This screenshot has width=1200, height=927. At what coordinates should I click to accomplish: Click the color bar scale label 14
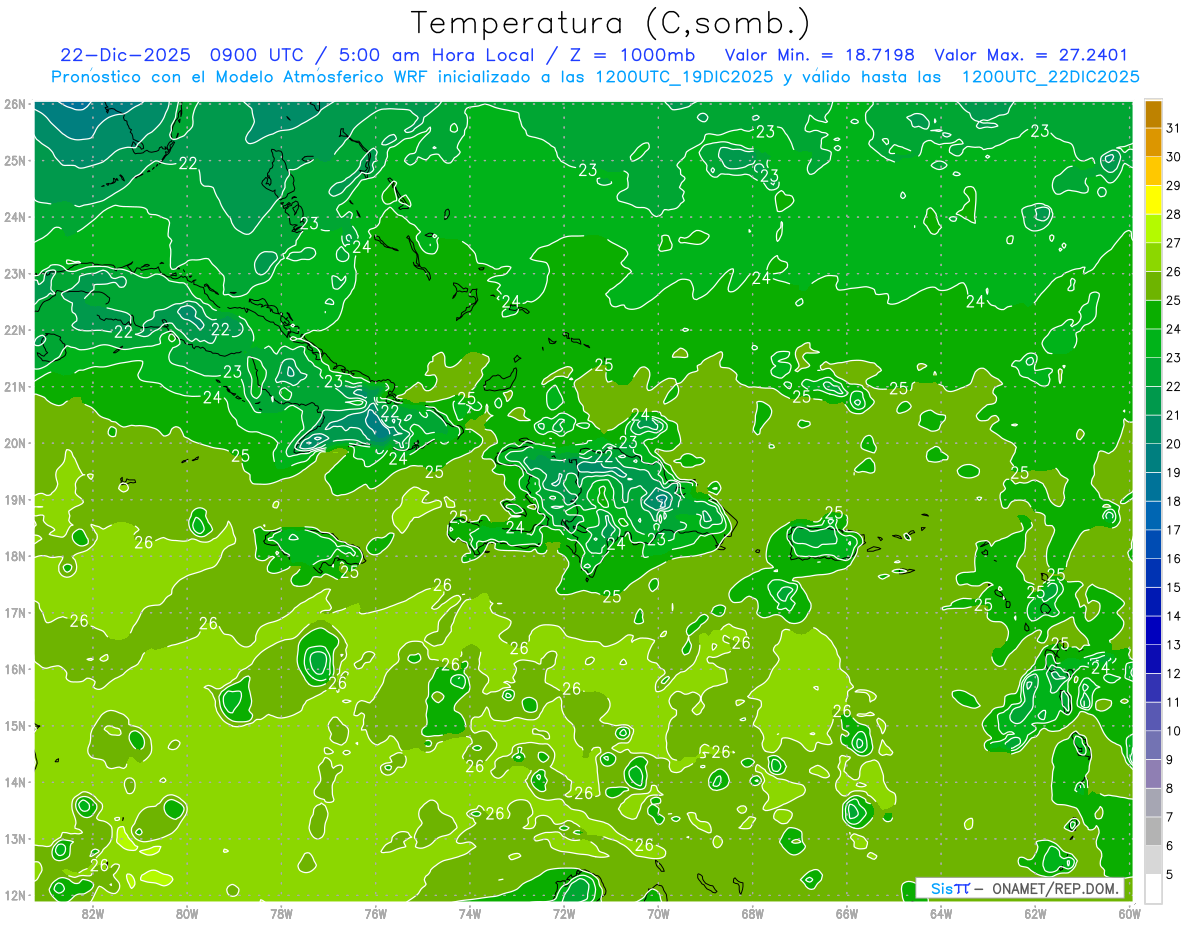pyautogui.click(x=1174, y=616)
